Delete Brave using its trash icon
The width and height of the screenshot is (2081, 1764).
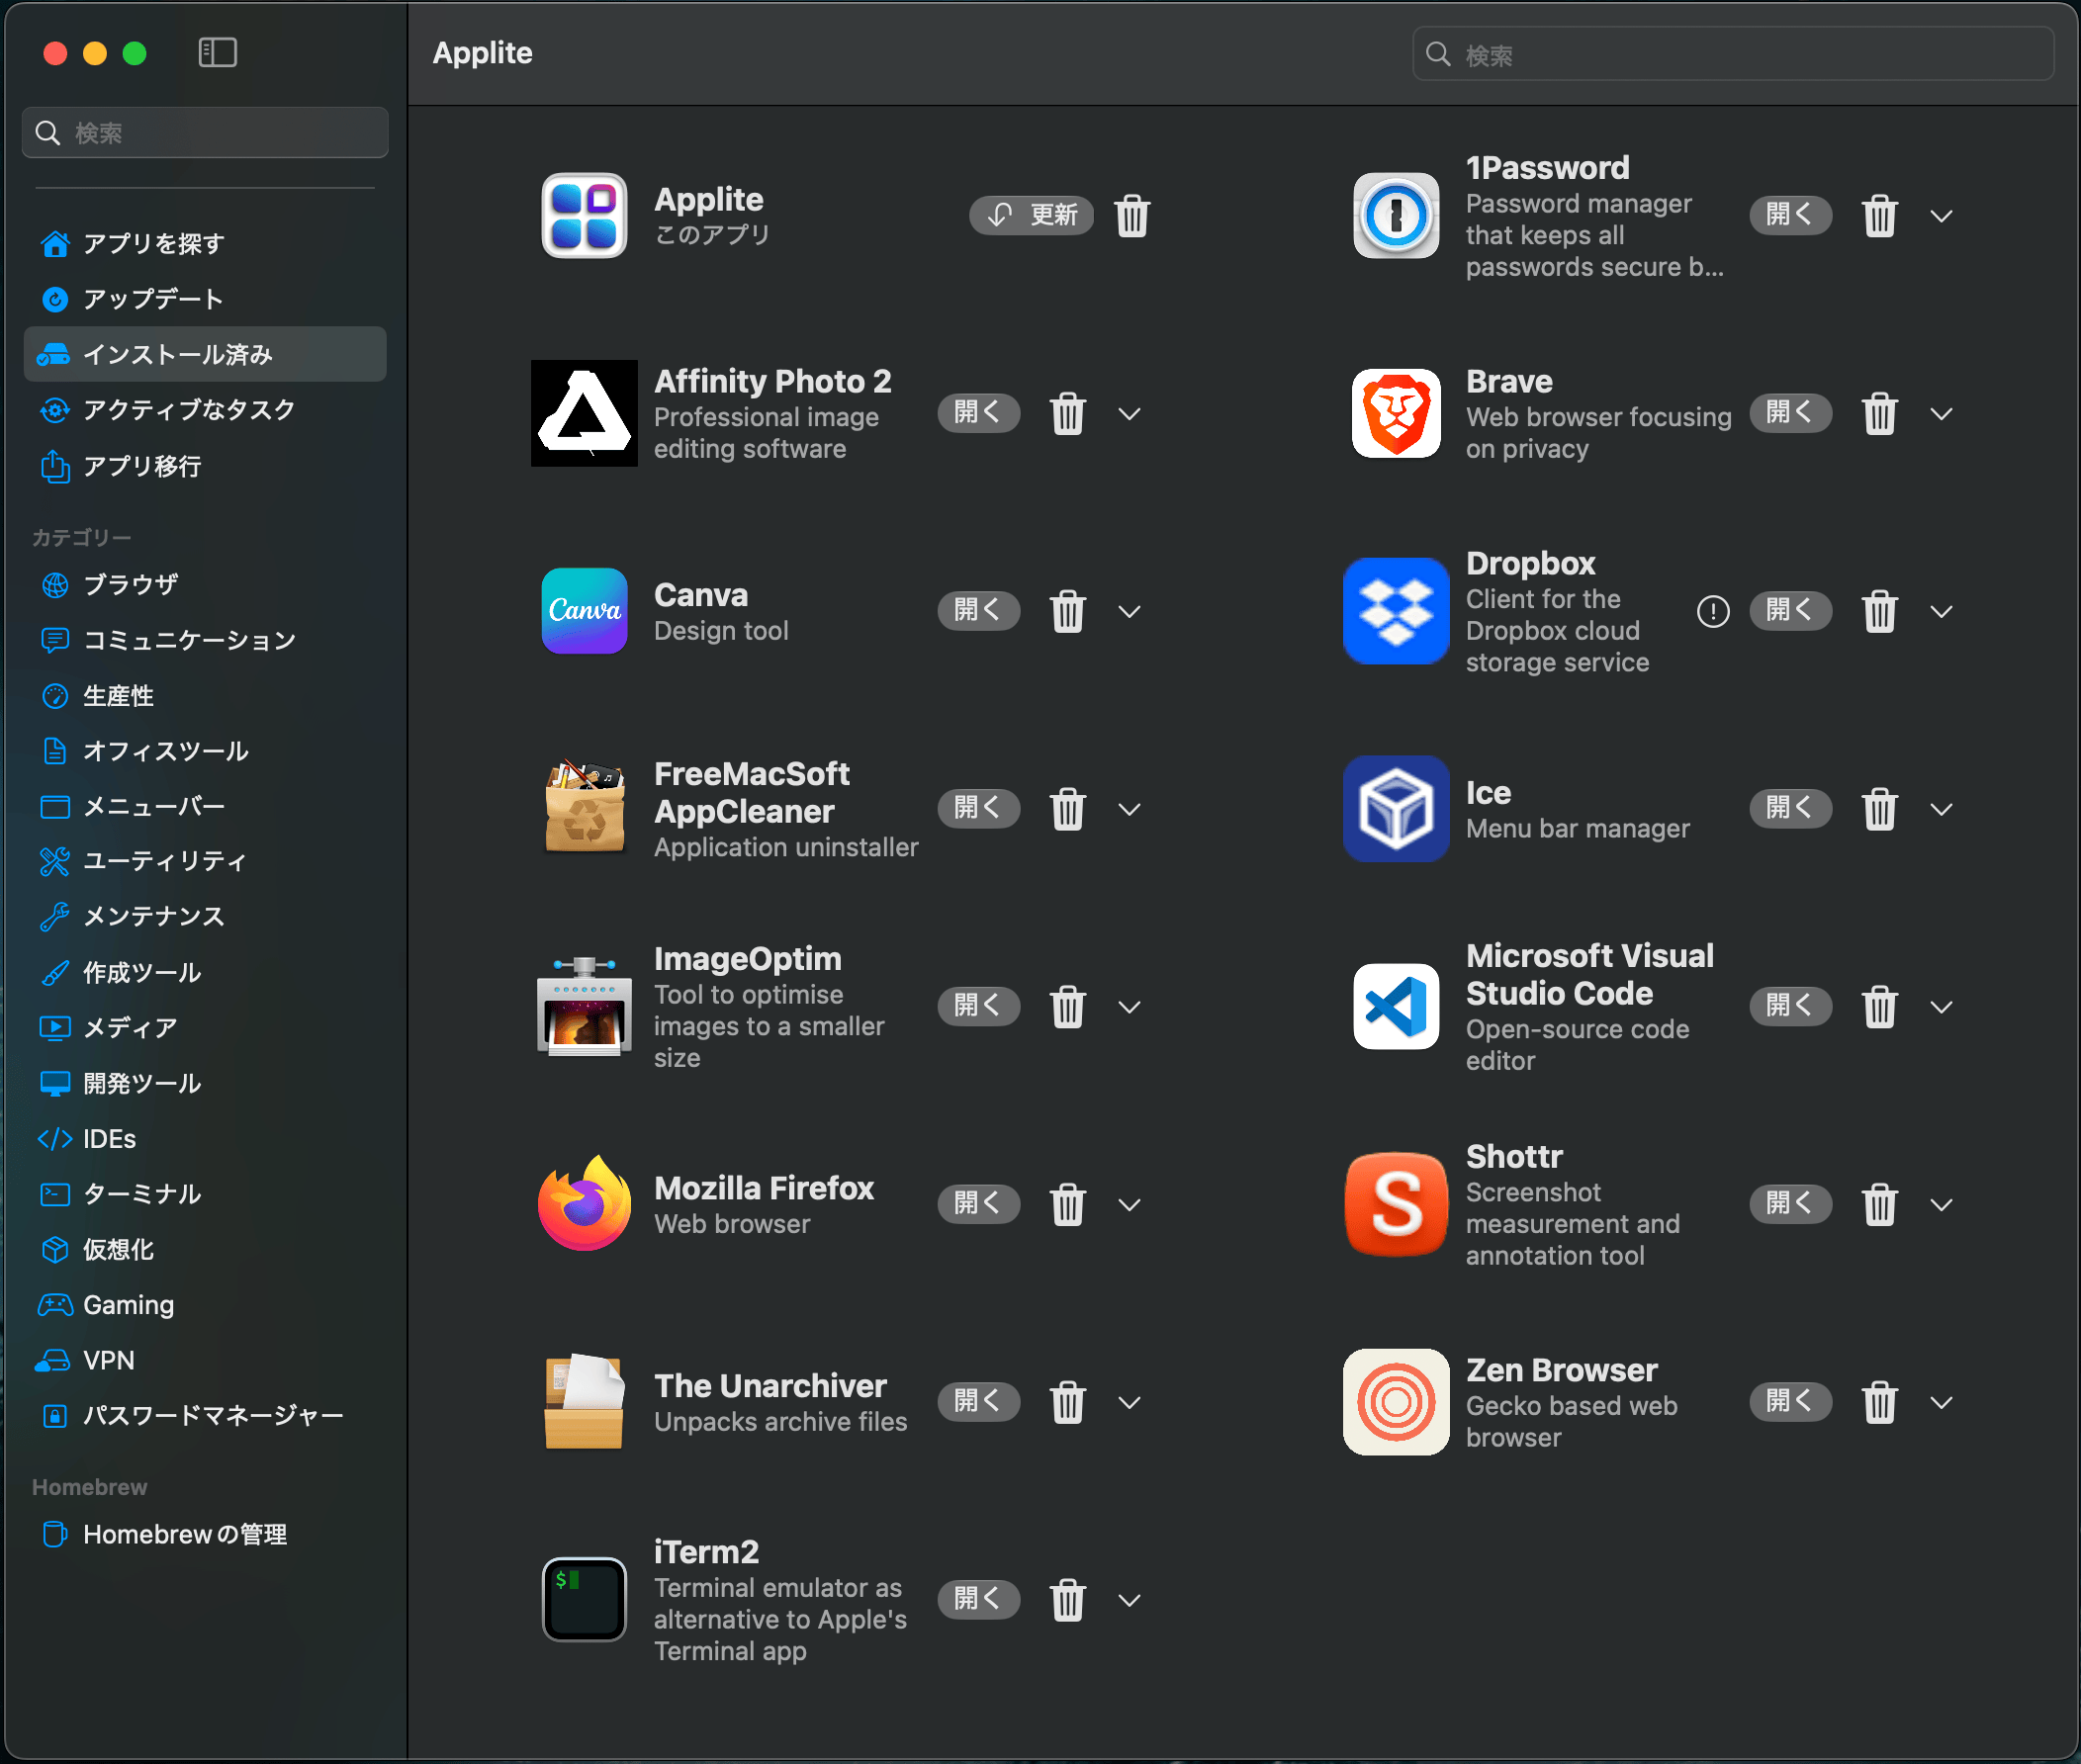click(x=1879, y=414)
